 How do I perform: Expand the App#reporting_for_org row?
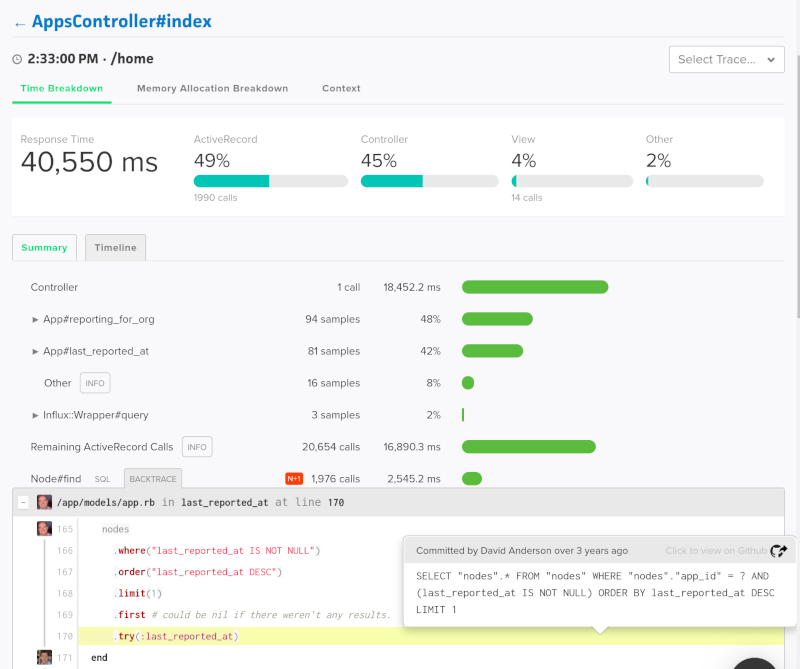click(x=35, y=319)
